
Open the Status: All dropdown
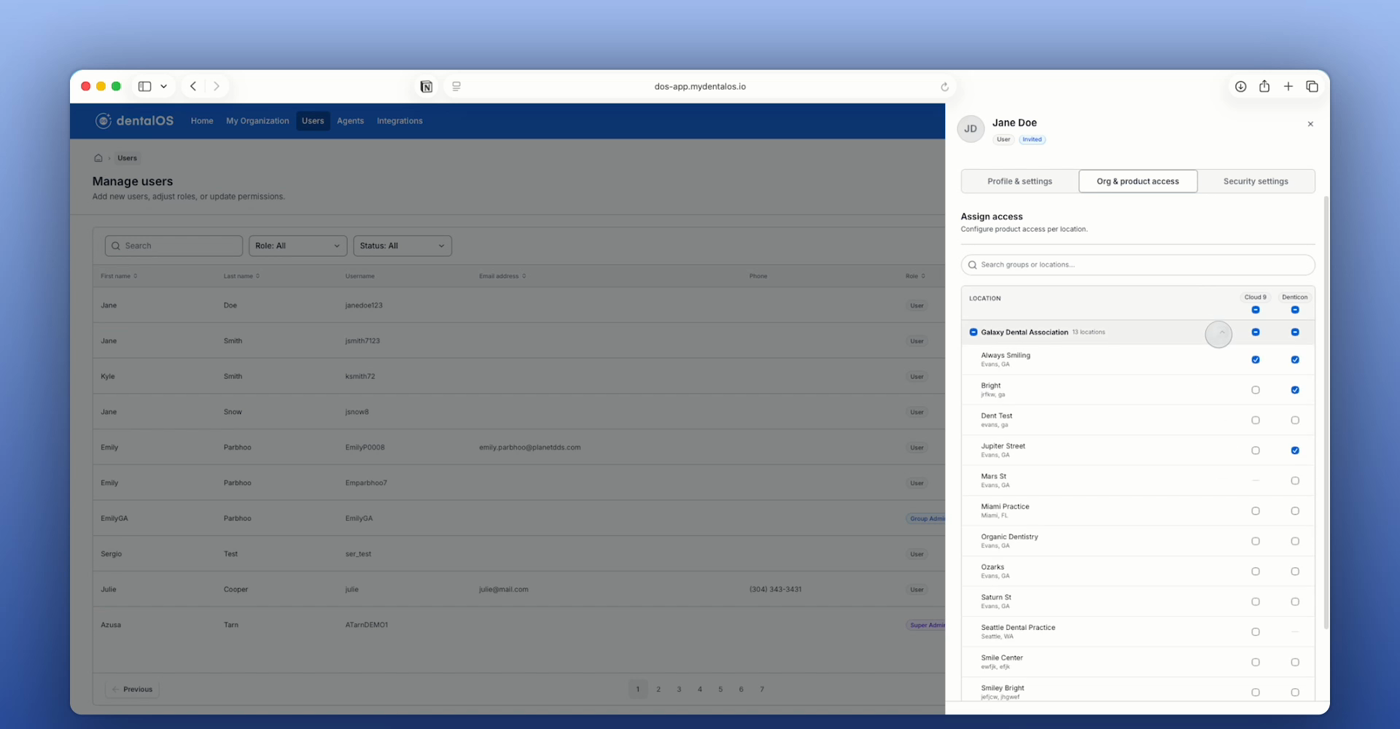402,246
